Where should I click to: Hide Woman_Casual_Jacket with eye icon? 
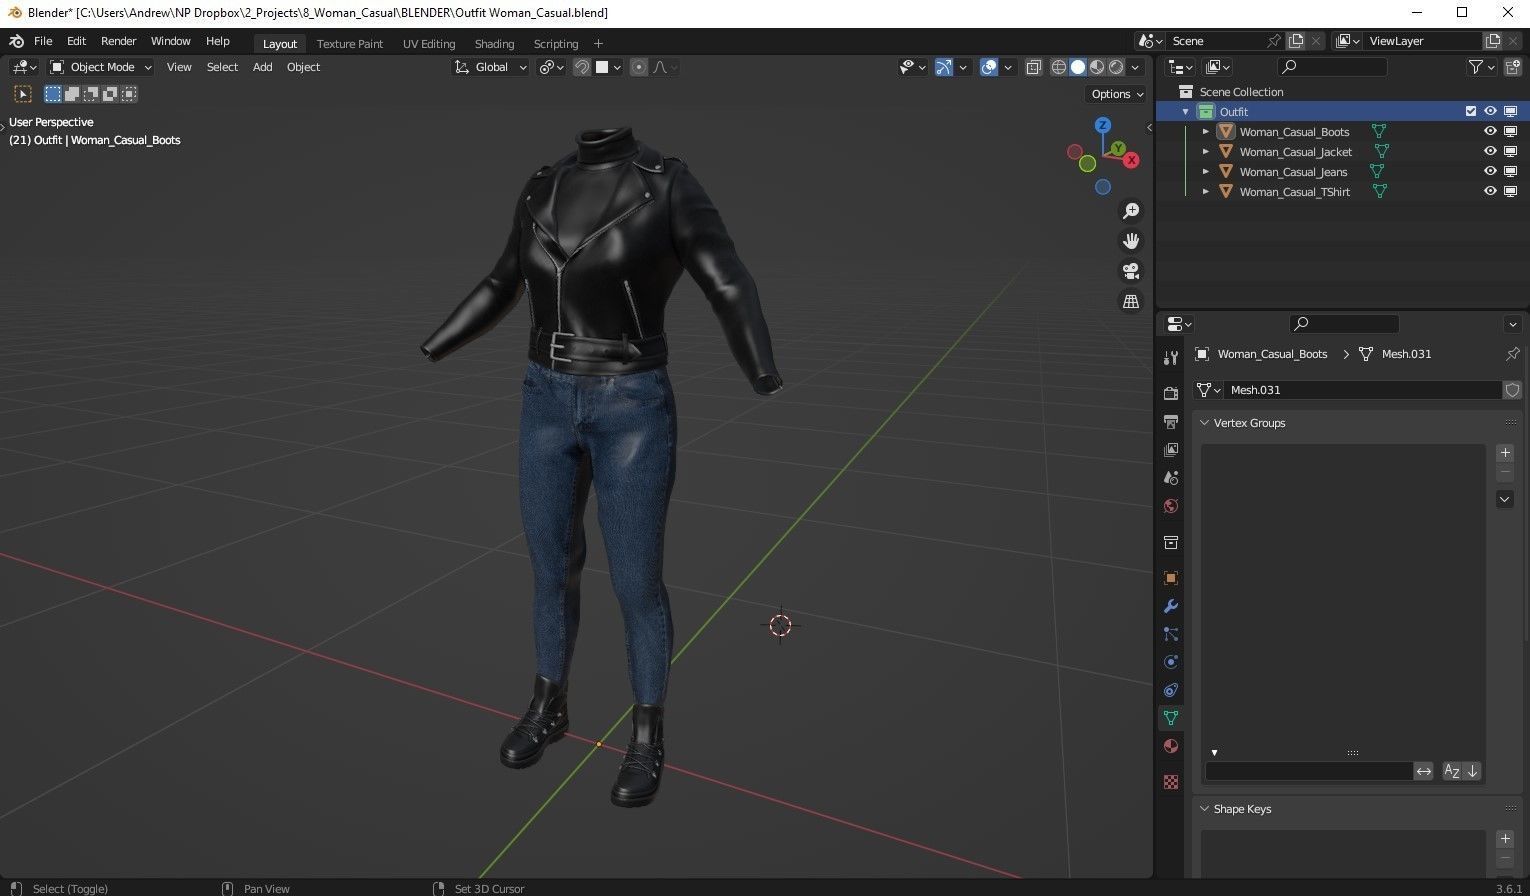pos(1490,152)
